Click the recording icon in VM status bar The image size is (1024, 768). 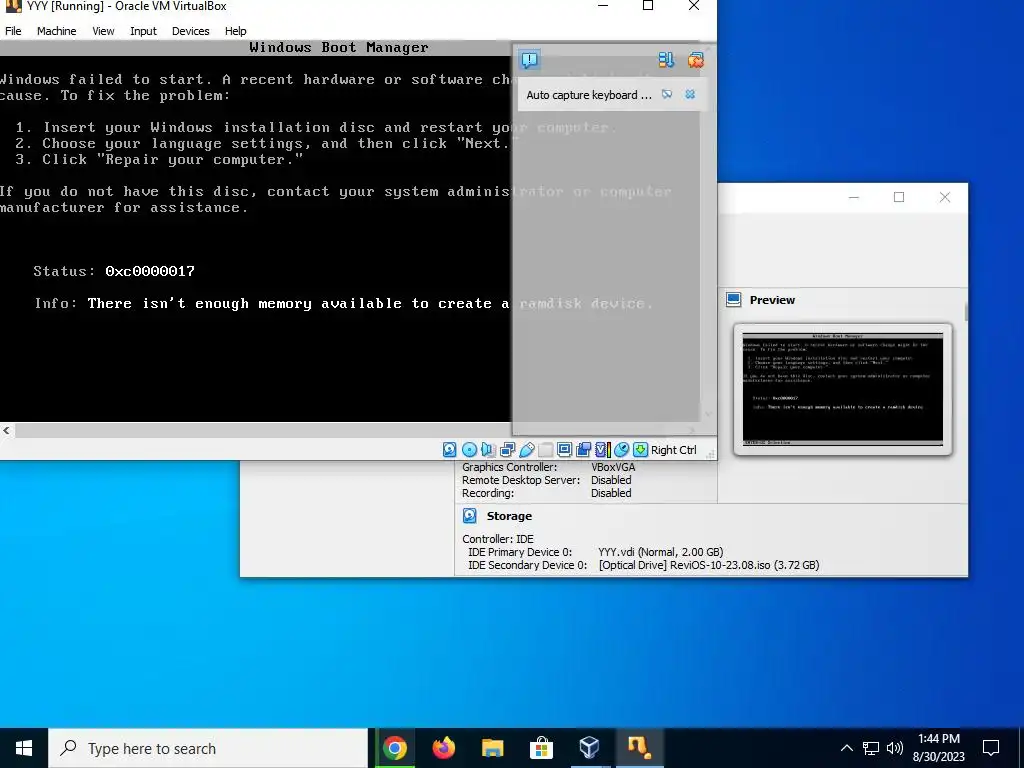click(x=583, y=449)
